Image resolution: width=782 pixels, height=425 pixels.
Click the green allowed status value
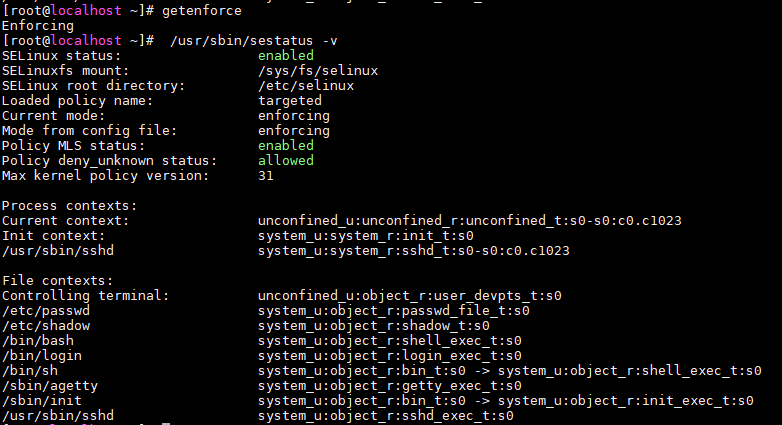tap(285, 160)
